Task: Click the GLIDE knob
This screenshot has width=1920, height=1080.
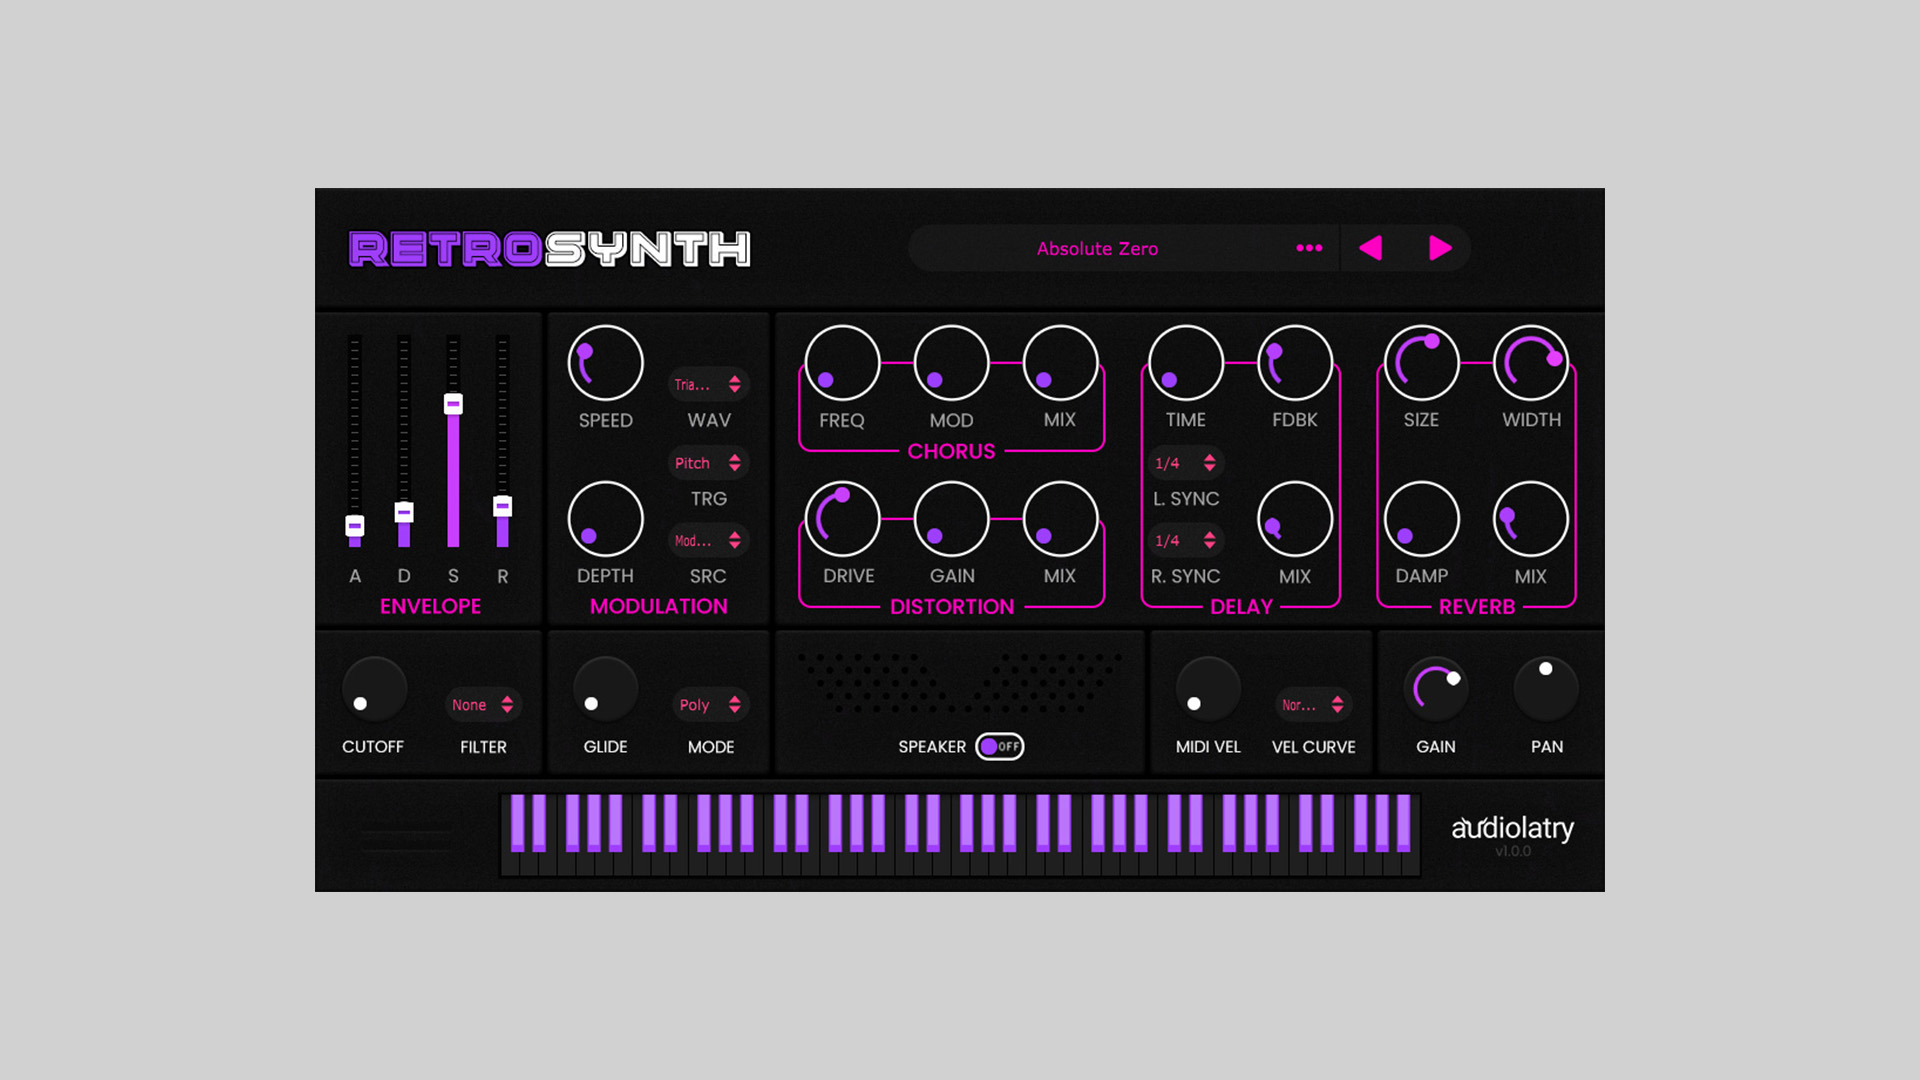Action: click(605, 689)
